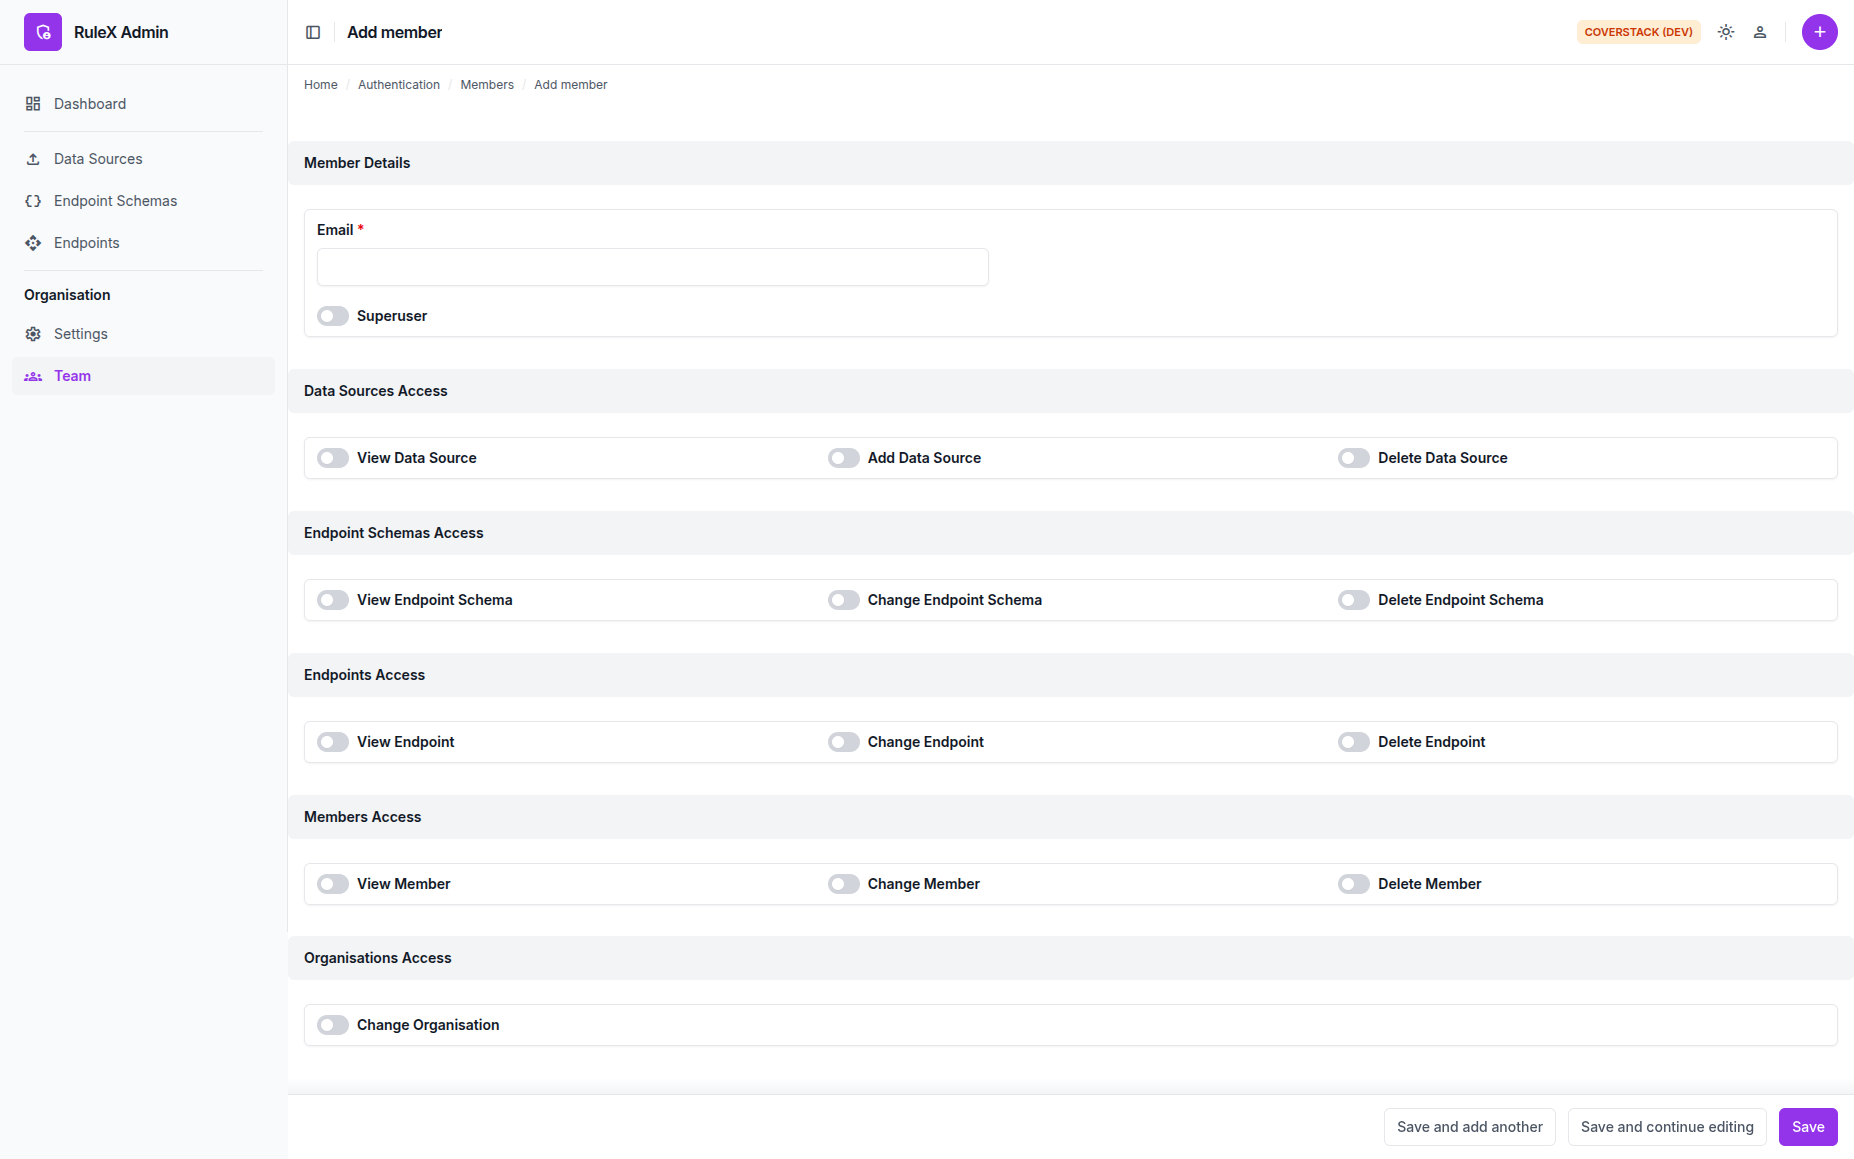Focus the Email input field
The image size is (1854, 1159).
(653, 267)
